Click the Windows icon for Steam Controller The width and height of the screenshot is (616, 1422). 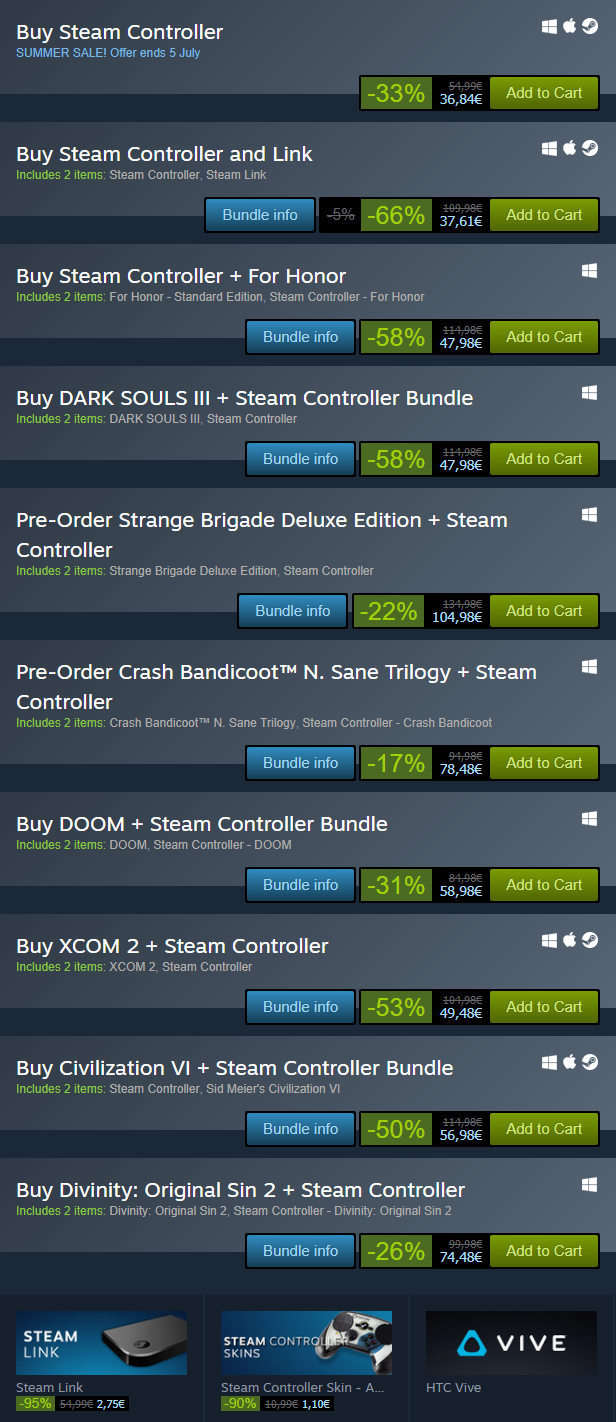click(x=550, y=27)
